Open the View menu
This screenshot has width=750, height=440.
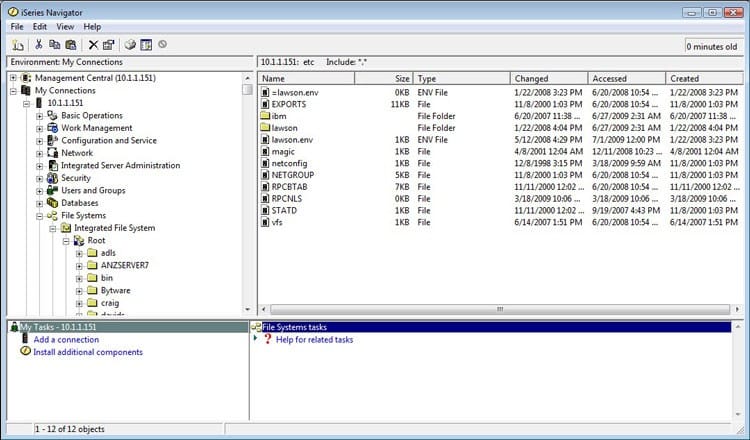65,27
